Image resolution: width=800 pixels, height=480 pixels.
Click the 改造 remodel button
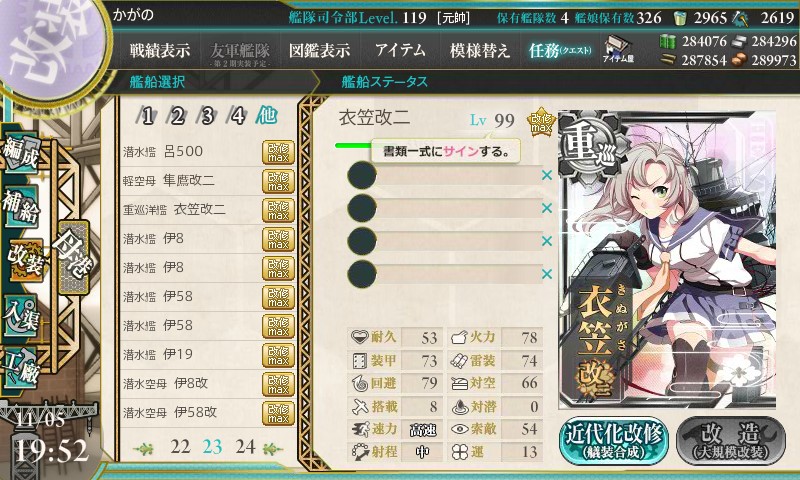pos(731,441)
